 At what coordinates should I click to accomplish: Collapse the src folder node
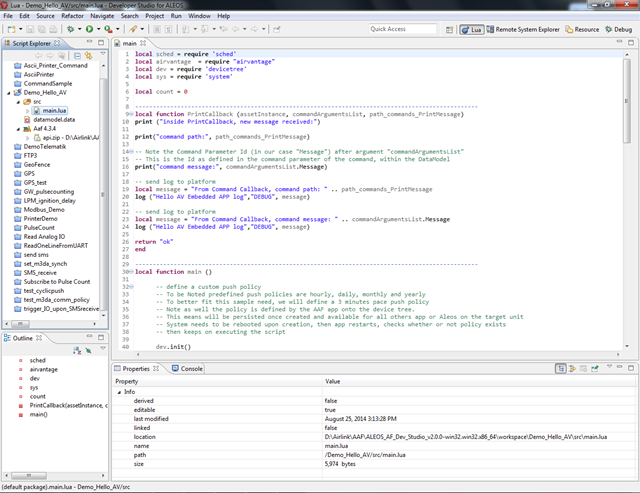click(18, 102)
